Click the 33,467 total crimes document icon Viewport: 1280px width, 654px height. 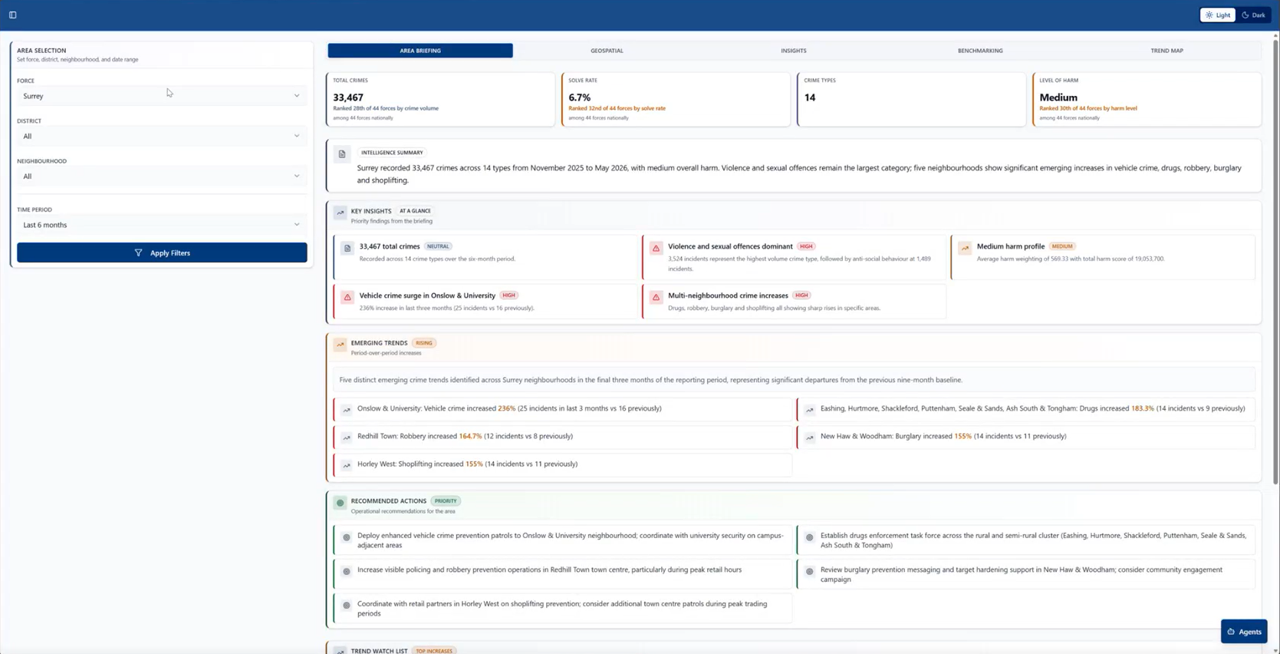[347, 247]
